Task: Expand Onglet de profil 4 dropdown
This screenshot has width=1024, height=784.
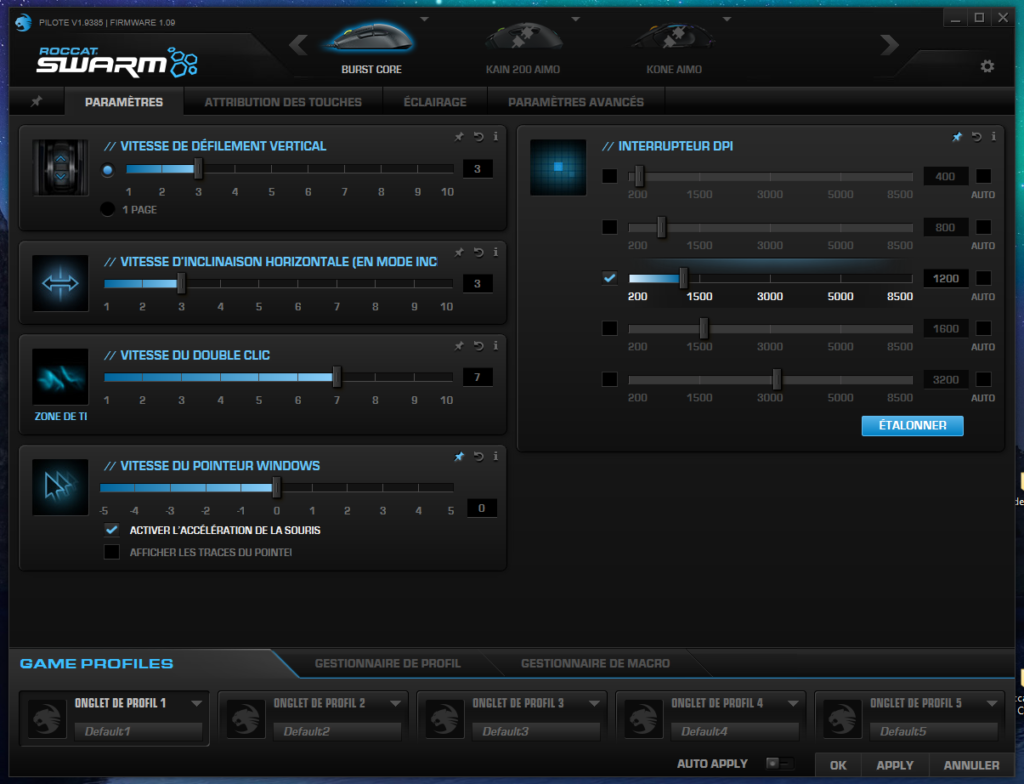Action: tap(793, 704)
